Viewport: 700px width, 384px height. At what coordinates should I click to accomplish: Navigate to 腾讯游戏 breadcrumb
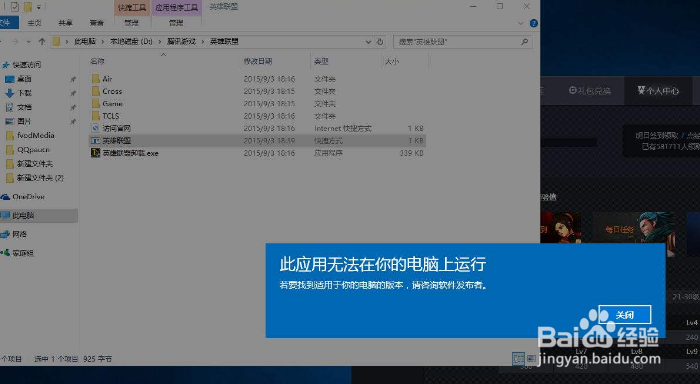click(x=181, y=42)
